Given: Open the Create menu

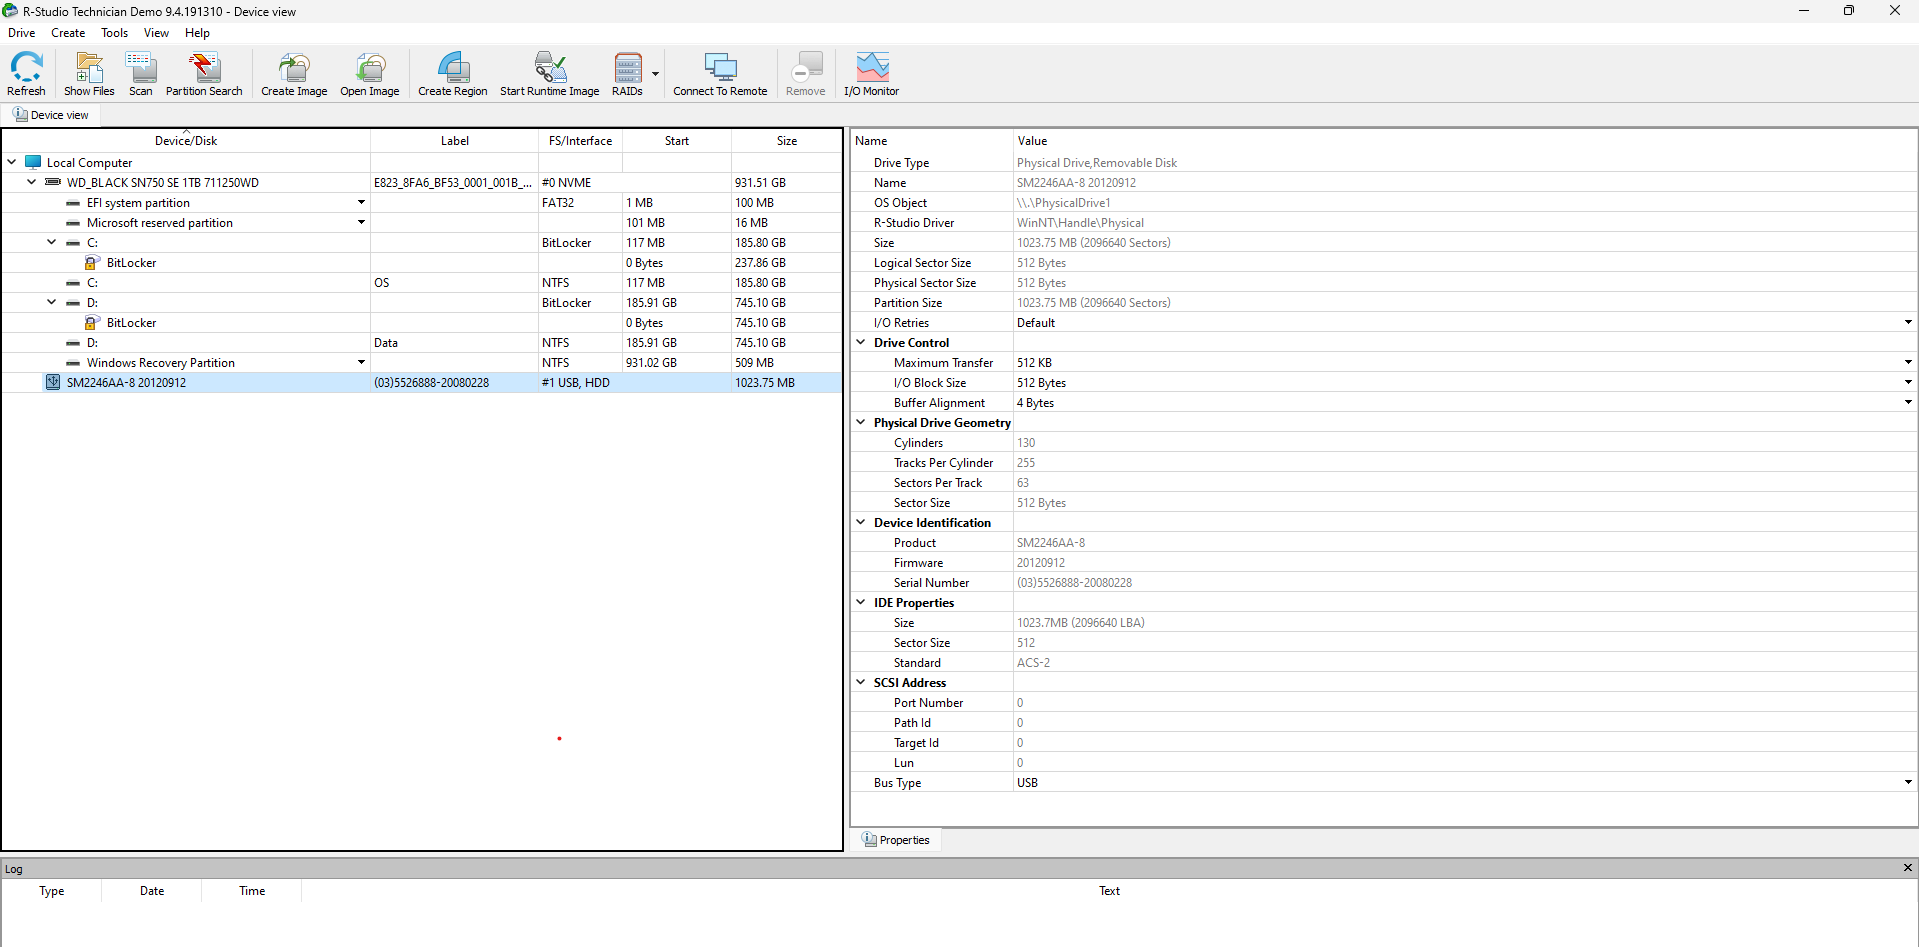Looking at the screenshot, I should click(x=68, y=33).
